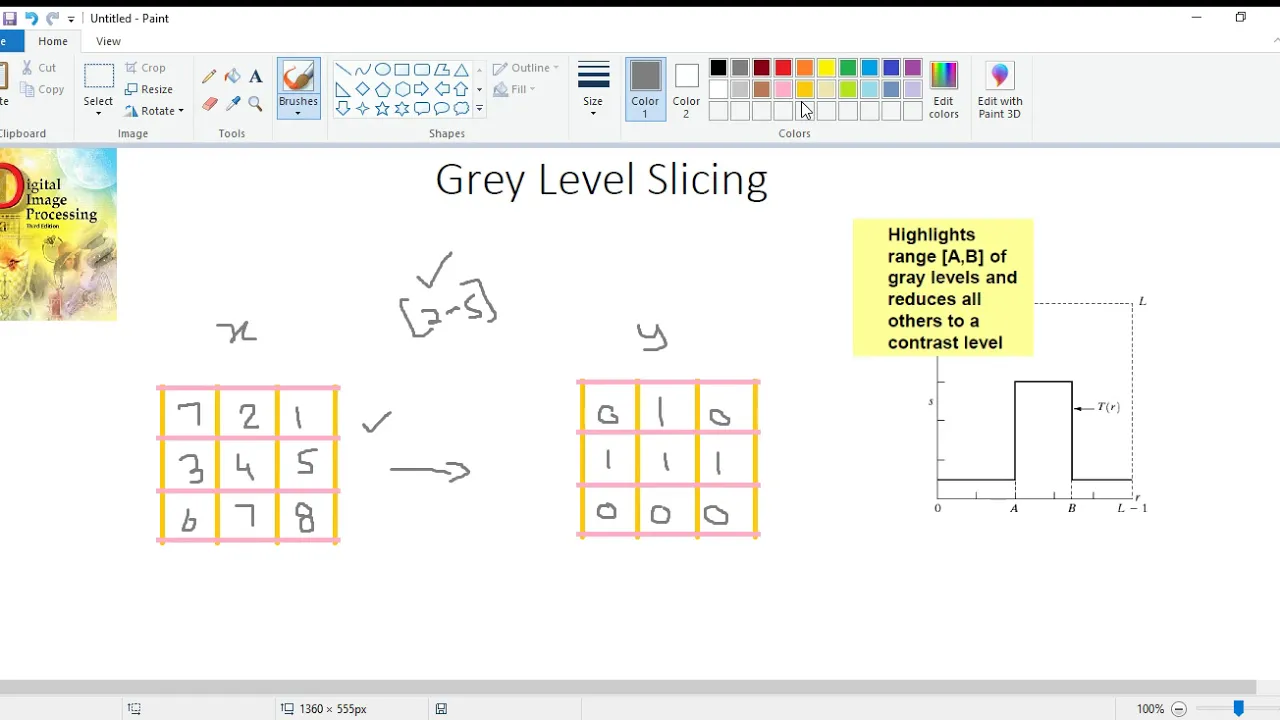The image size is (1280, 720).
Task: Click the zoom slider handle in status bar
Action: point(1238,708)
